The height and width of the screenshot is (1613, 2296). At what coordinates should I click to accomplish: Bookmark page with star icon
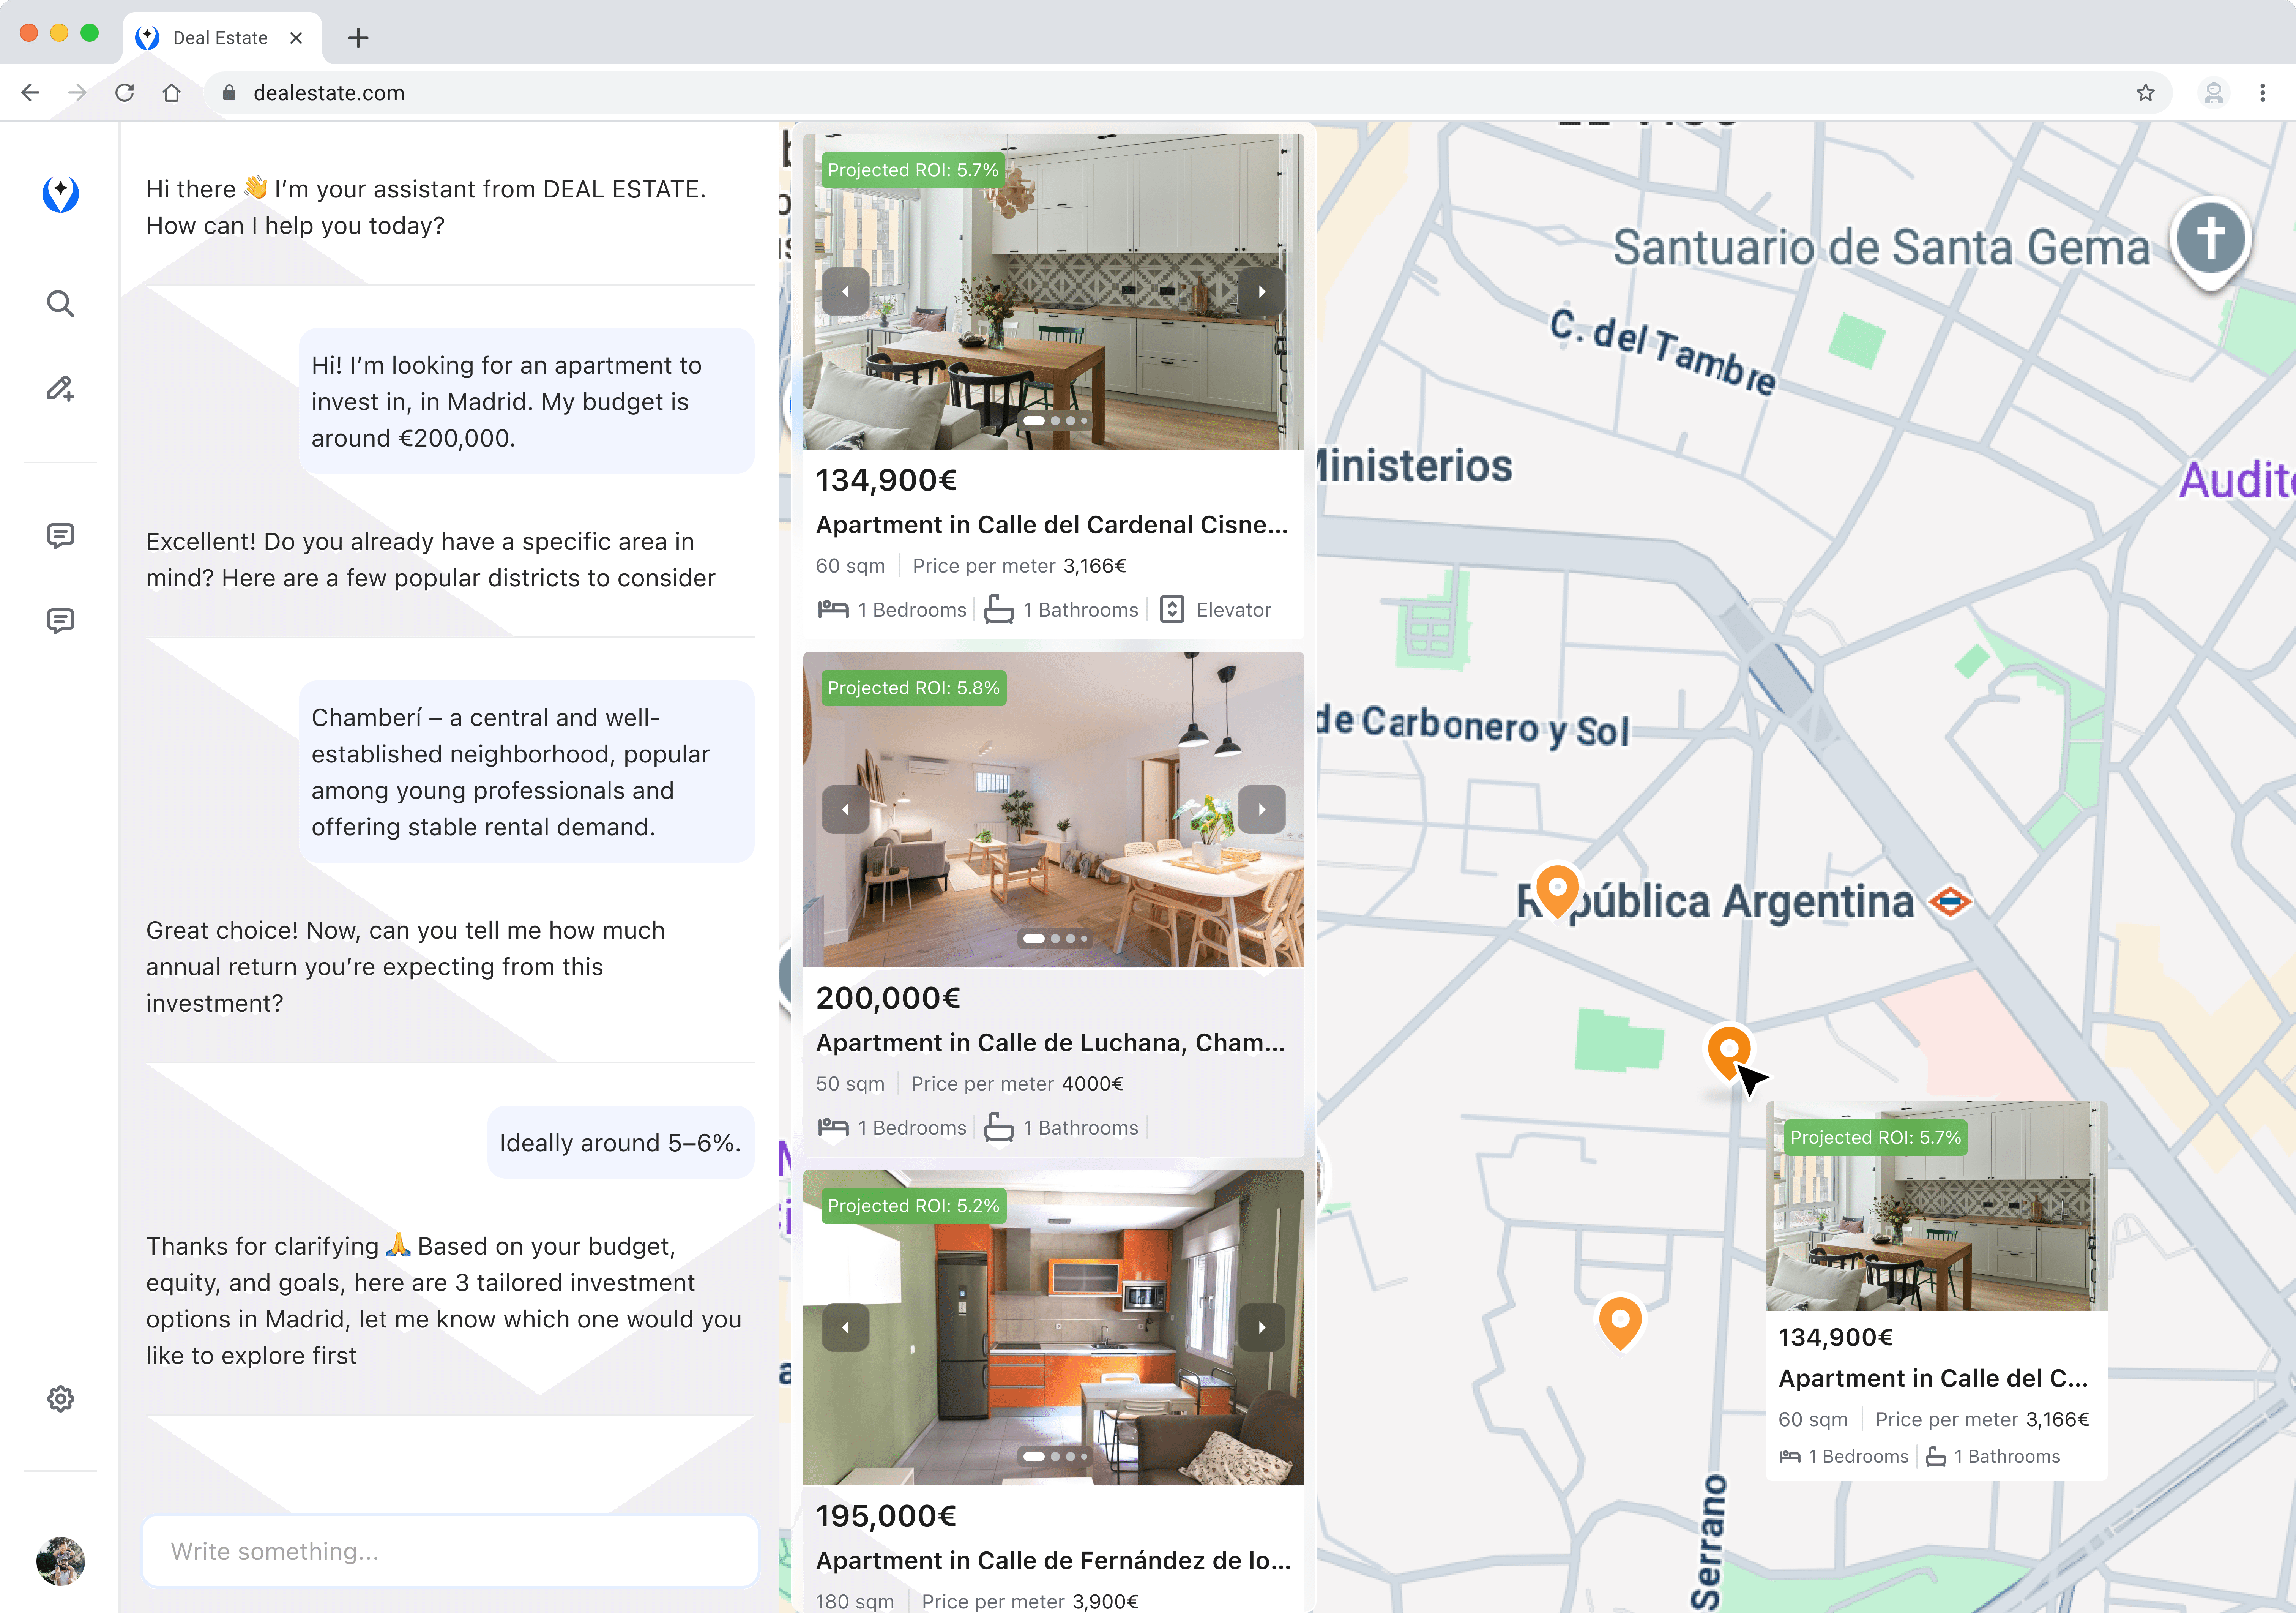point(2145,93)
